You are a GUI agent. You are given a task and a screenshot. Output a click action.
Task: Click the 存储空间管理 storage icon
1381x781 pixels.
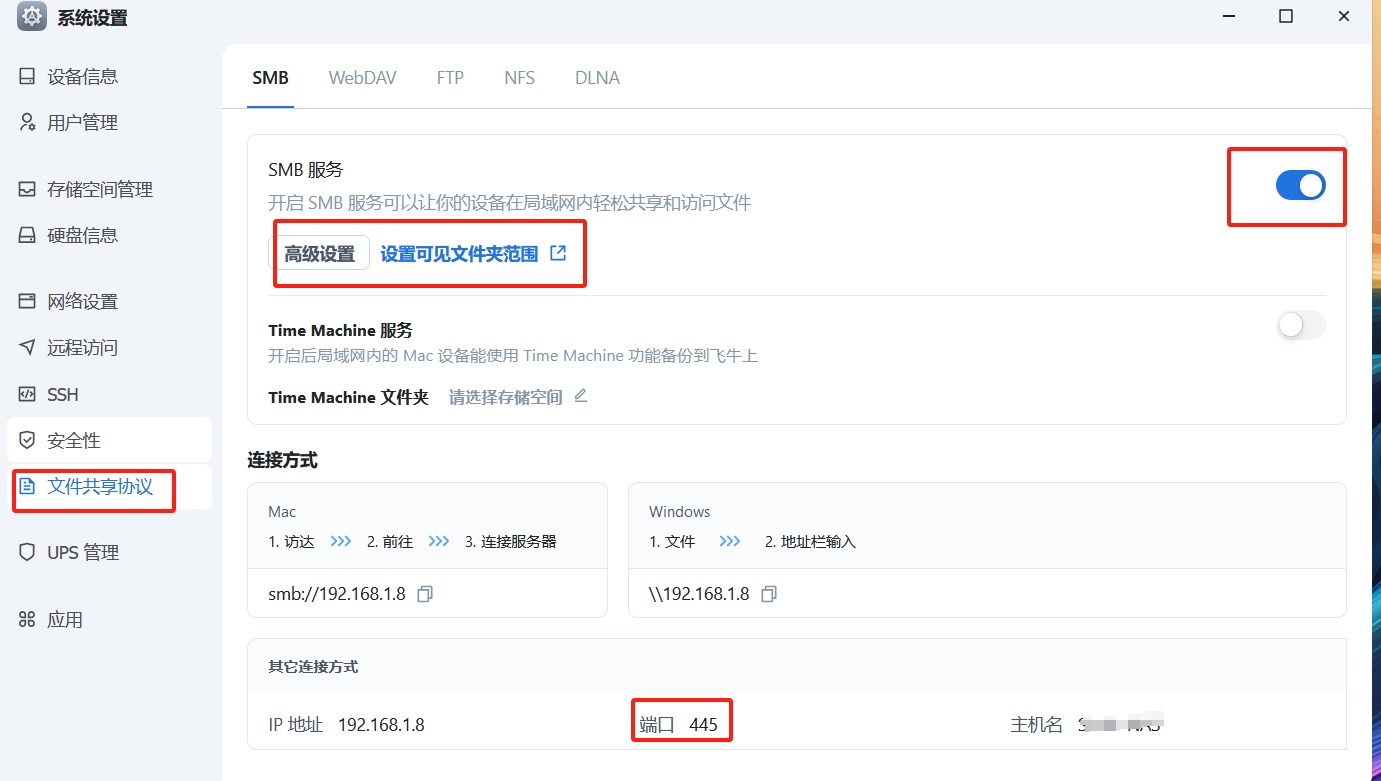coord(27,189)
